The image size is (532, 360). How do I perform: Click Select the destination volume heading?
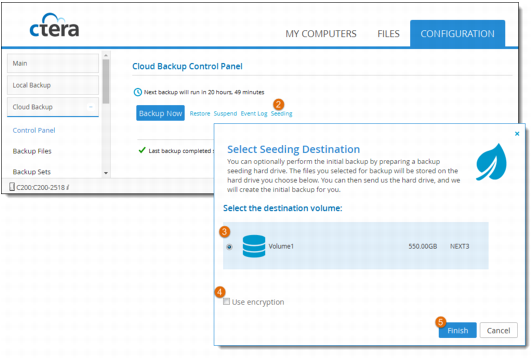click(283, 208)
